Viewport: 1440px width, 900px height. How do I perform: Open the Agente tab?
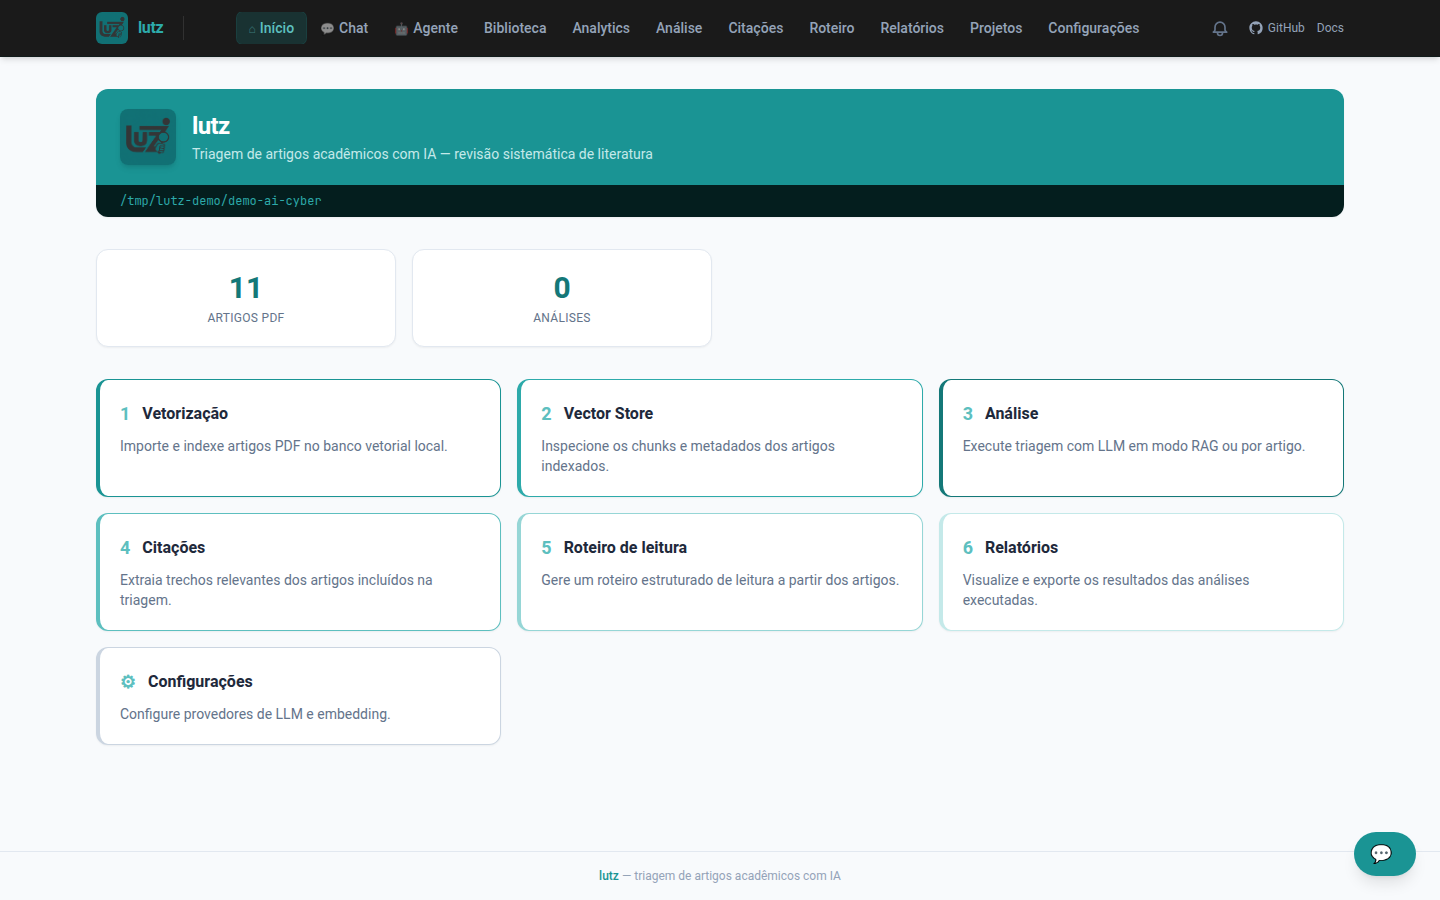click(x=426, y=28)
